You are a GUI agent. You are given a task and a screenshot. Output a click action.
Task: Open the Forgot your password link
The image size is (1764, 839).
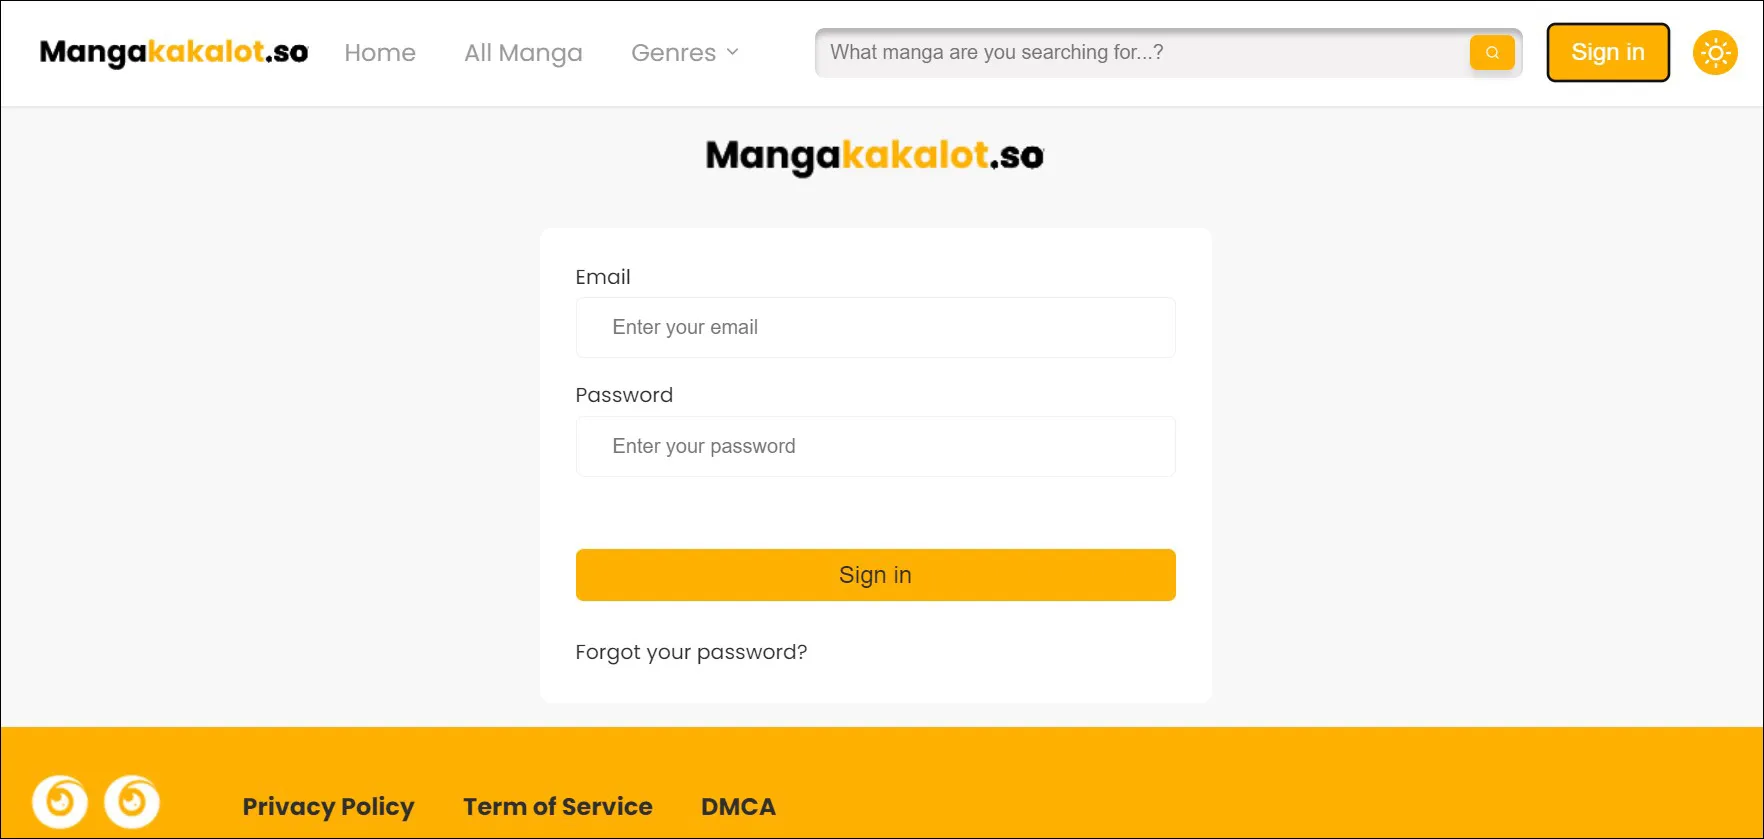point(691,652)
